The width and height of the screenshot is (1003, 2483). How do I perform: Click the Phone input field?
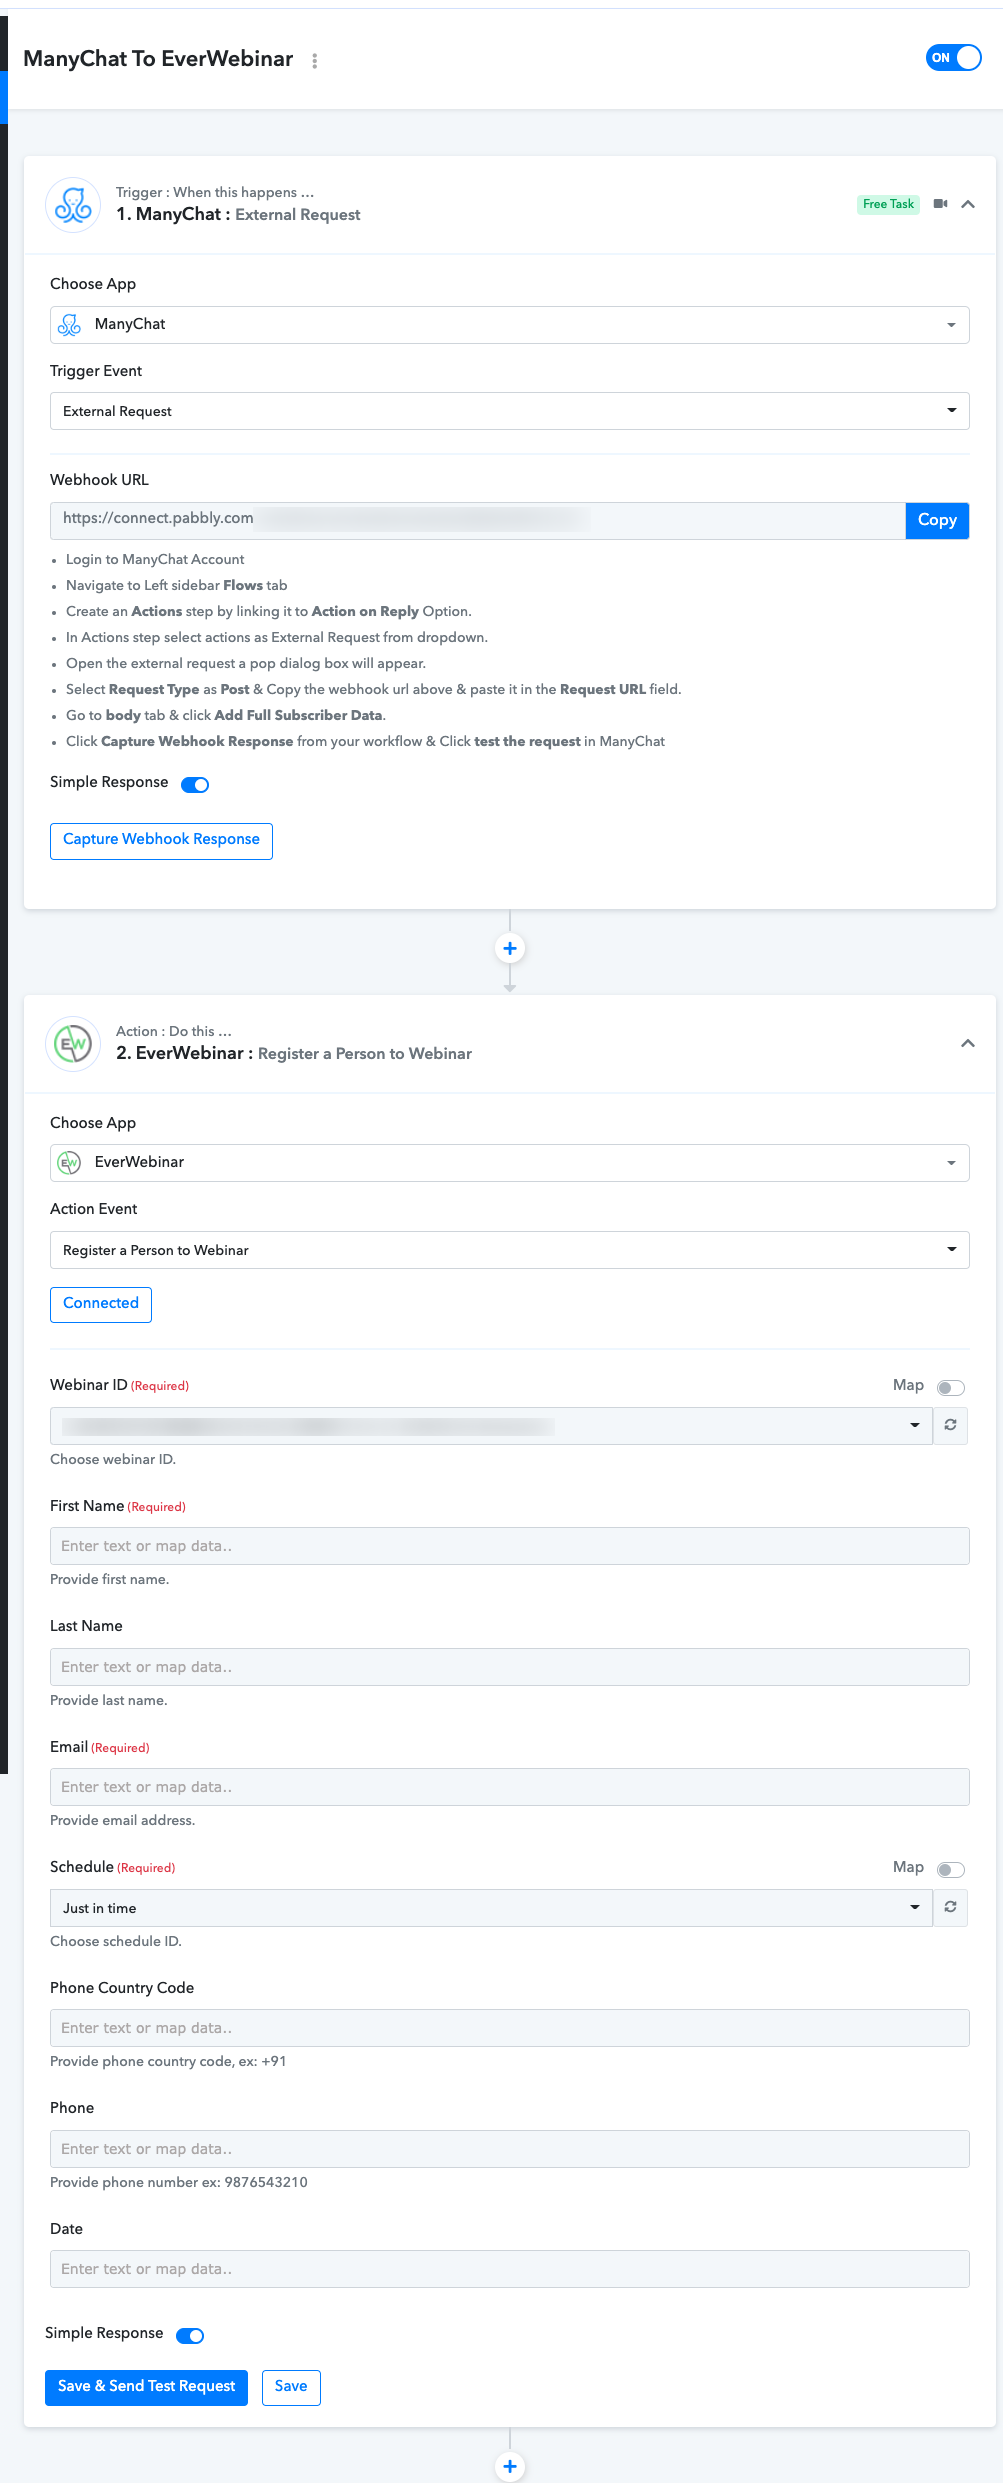coord(510,2149)
